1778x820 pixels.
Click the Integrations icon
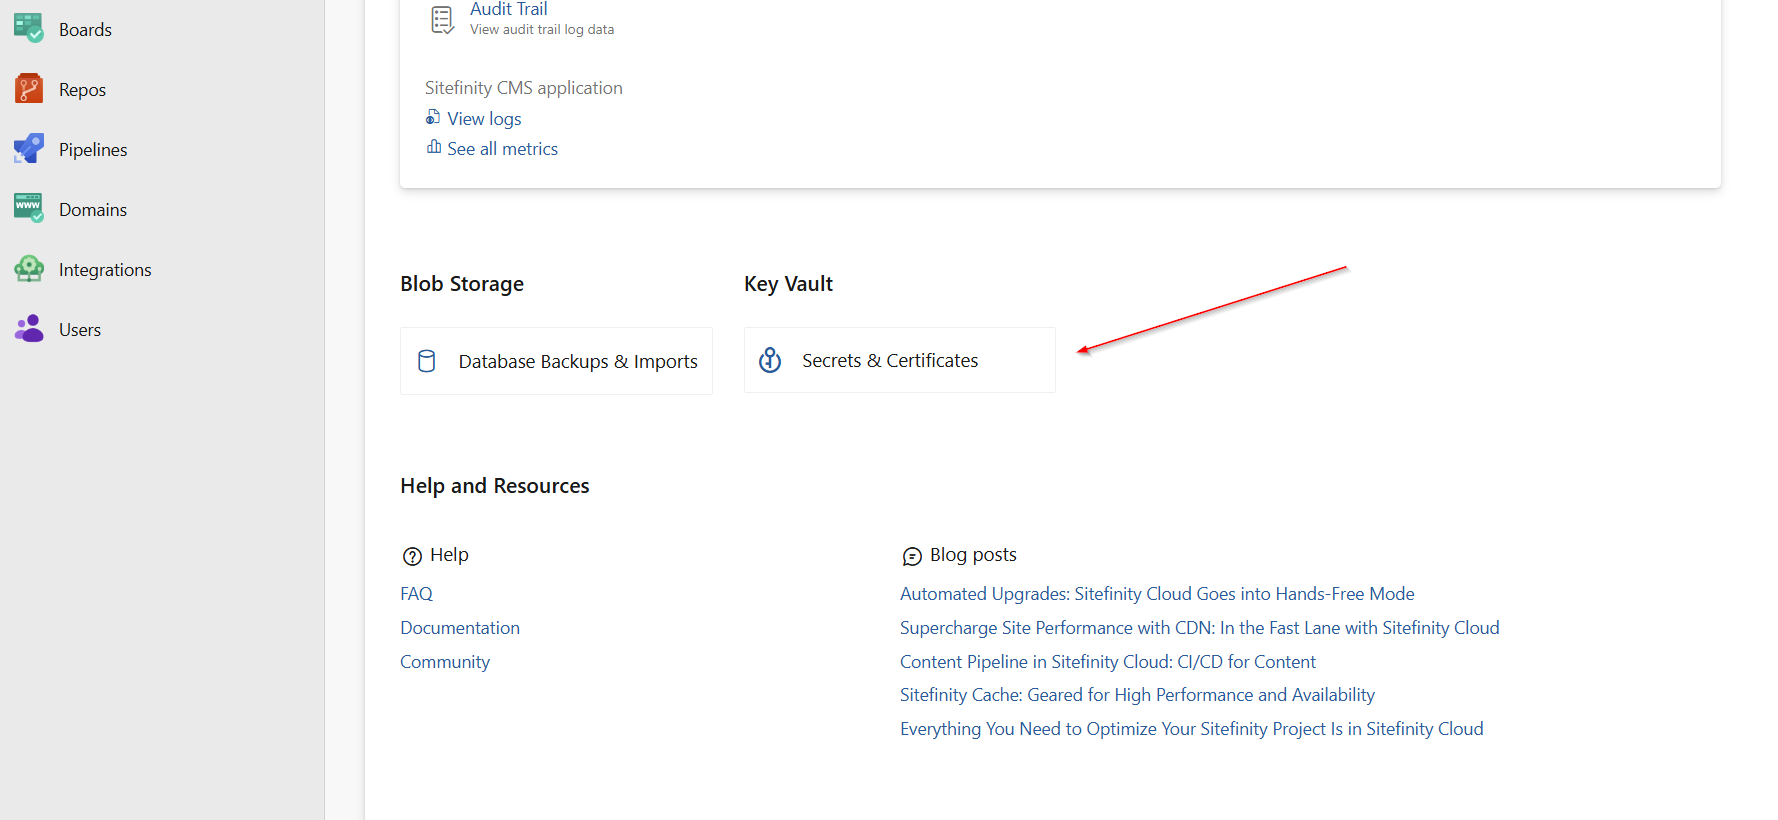click(29, 269)
